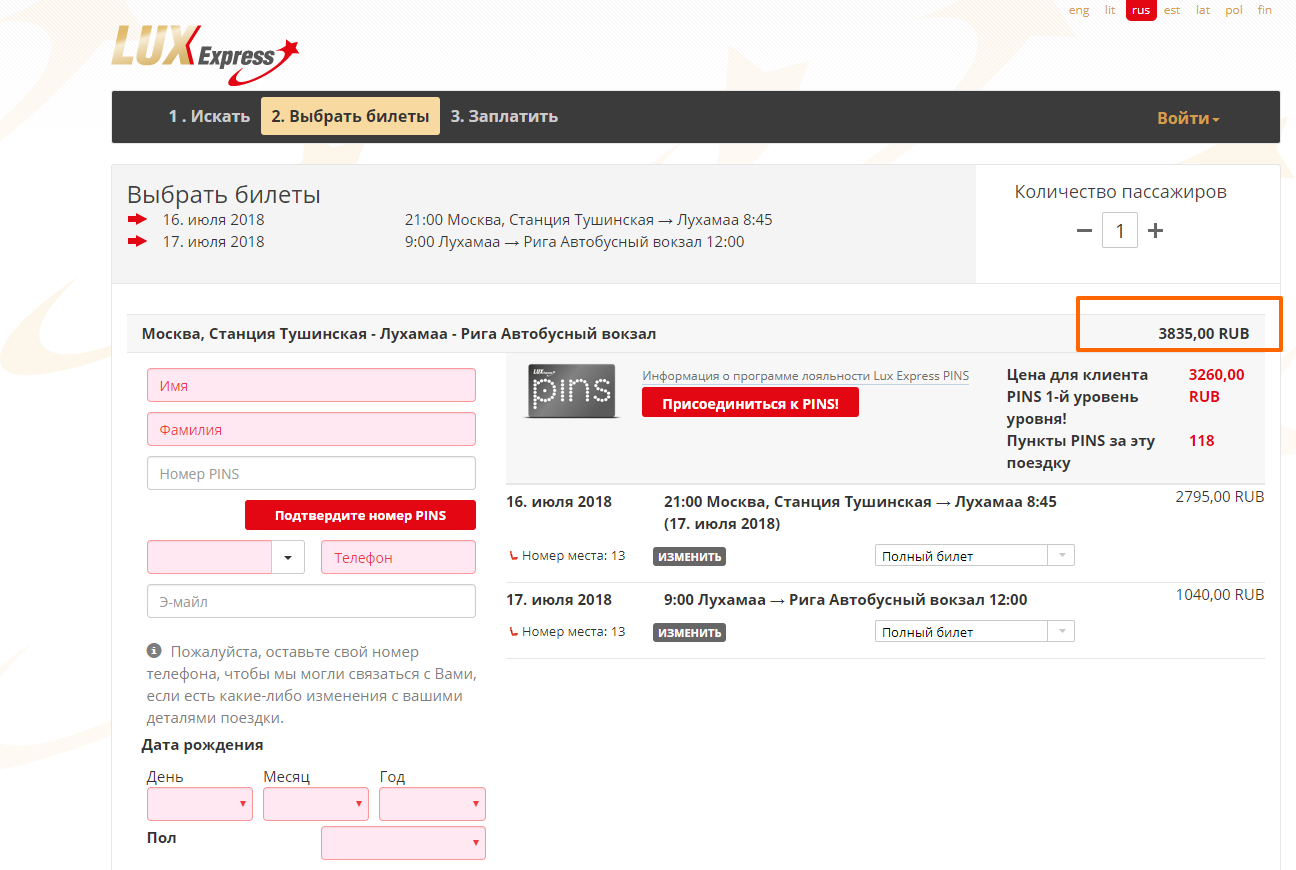This screenshot has height=870, width=1296.
Task: Click ИЗМЕНИТЬ for Лухамаа–Рига seat
Action: click(x=690, y=632)
